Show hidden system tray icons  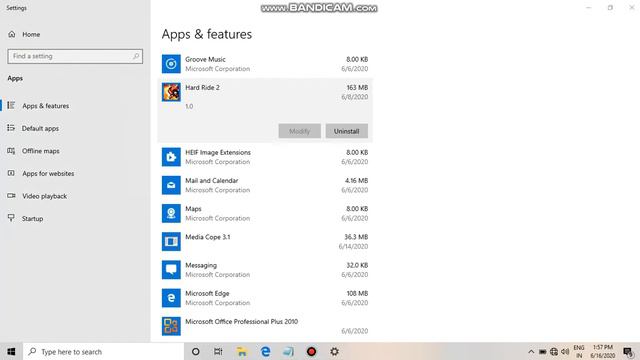(x=531, y=351)
